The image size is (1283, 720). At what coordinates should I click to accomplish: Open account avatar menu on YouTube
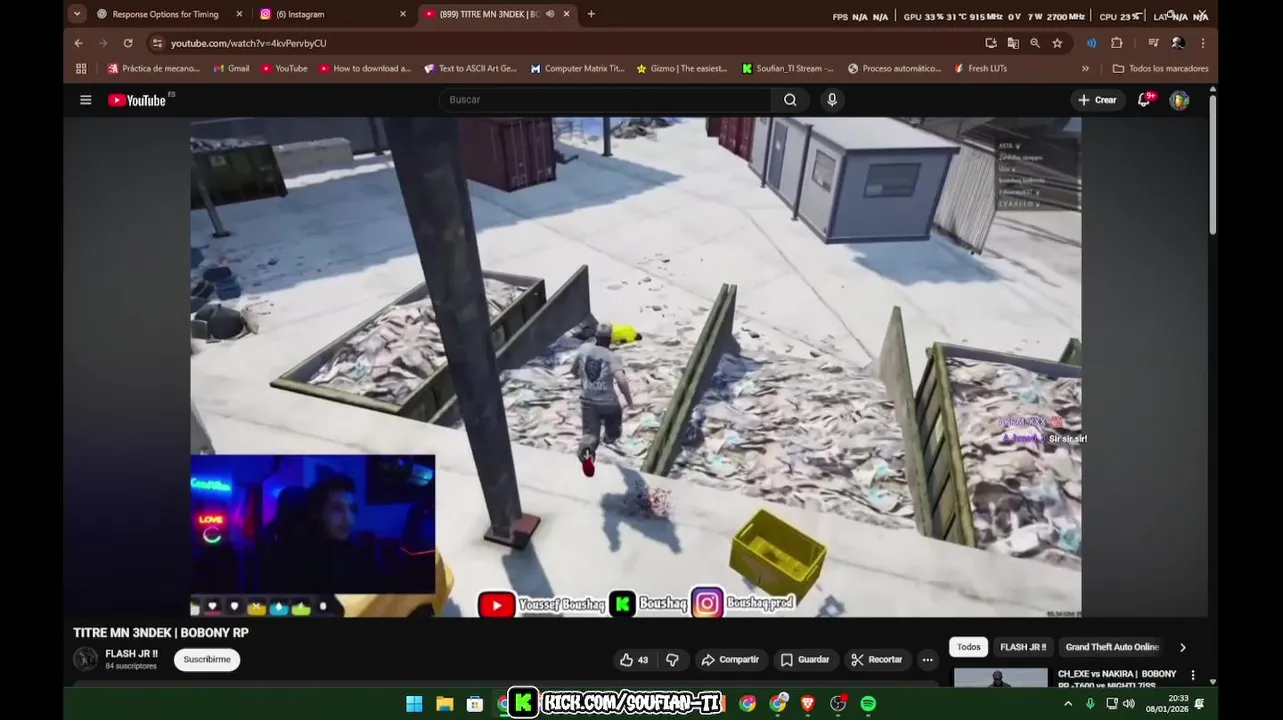pyautogui.click(x=1179, y=100)
